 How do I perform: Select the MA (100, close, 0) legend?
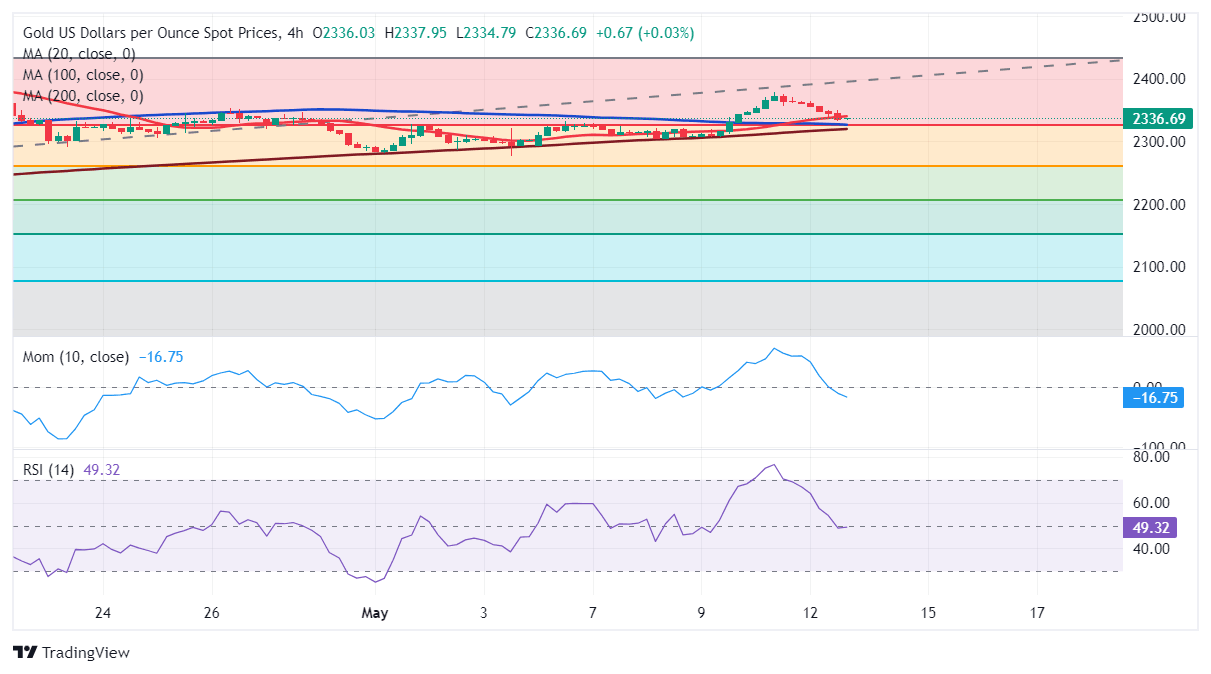pos(83,75)
